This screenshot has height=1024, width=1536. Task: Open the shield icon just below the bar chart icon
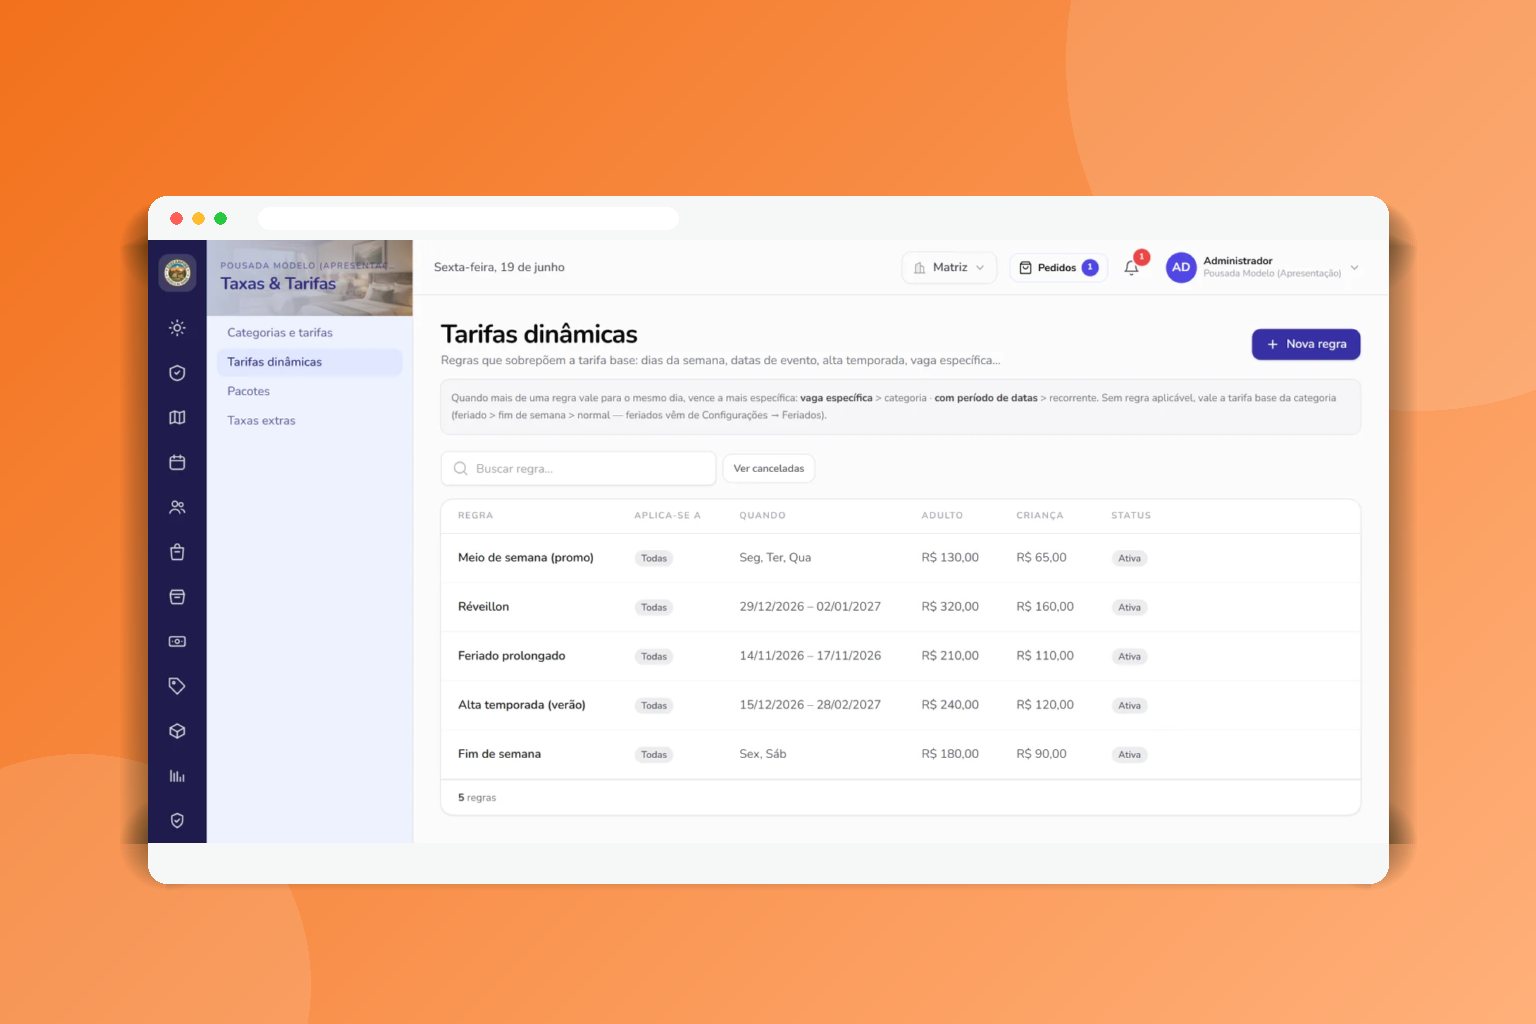pyautogui.click(x=177, y=821)
